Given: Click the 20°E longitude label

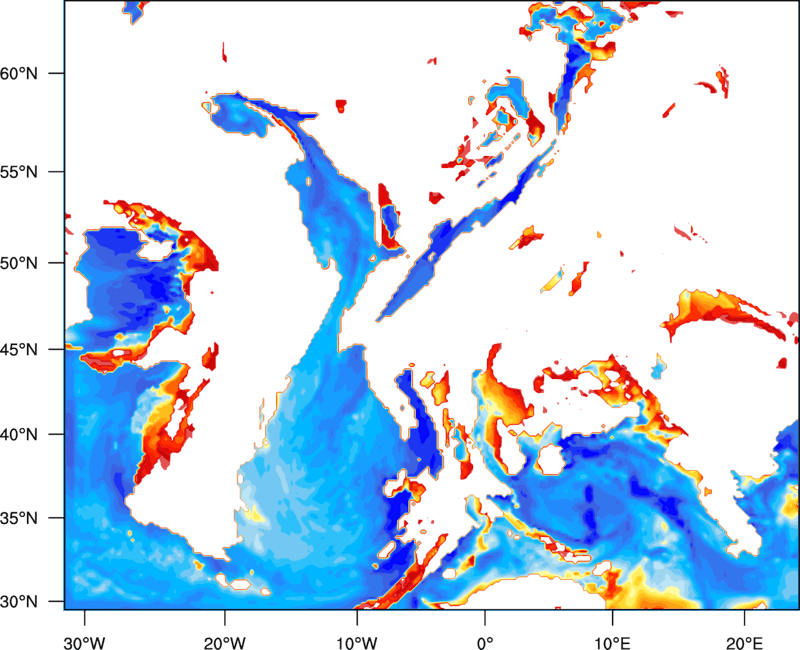Looking at the screenshot, I should click(x=744, y=643).
